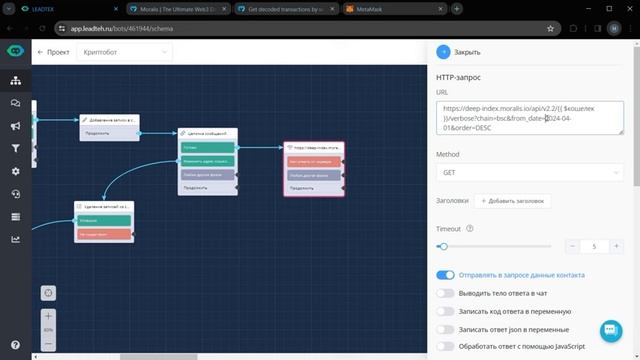
Task: Bookmark this page with the star icon
Action: pyautogui.click(x=551, y=29)
